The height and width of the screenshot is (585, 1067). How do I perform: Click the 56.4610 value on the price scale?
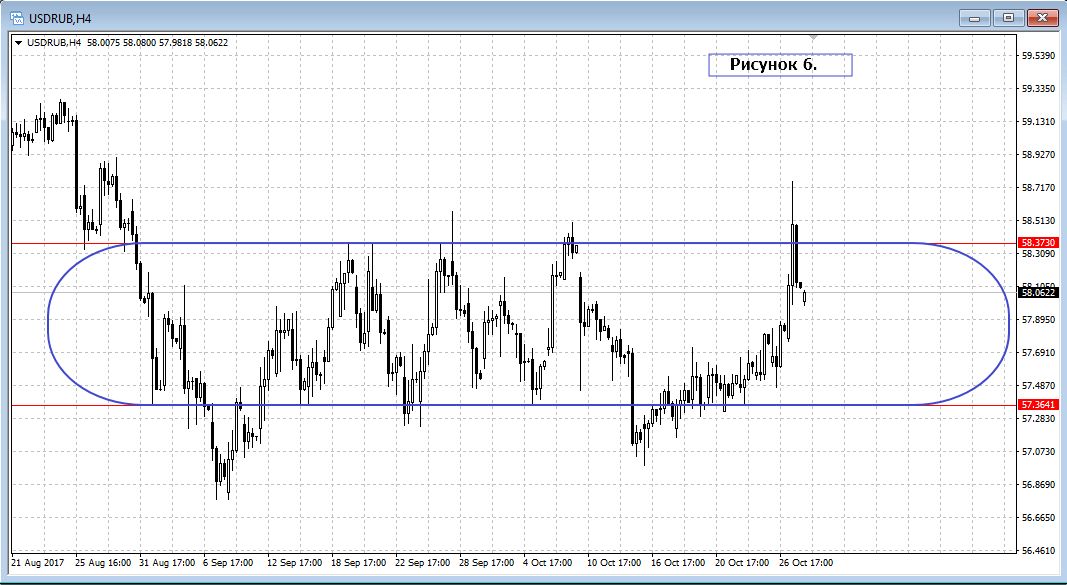(x=1037, y=551)
